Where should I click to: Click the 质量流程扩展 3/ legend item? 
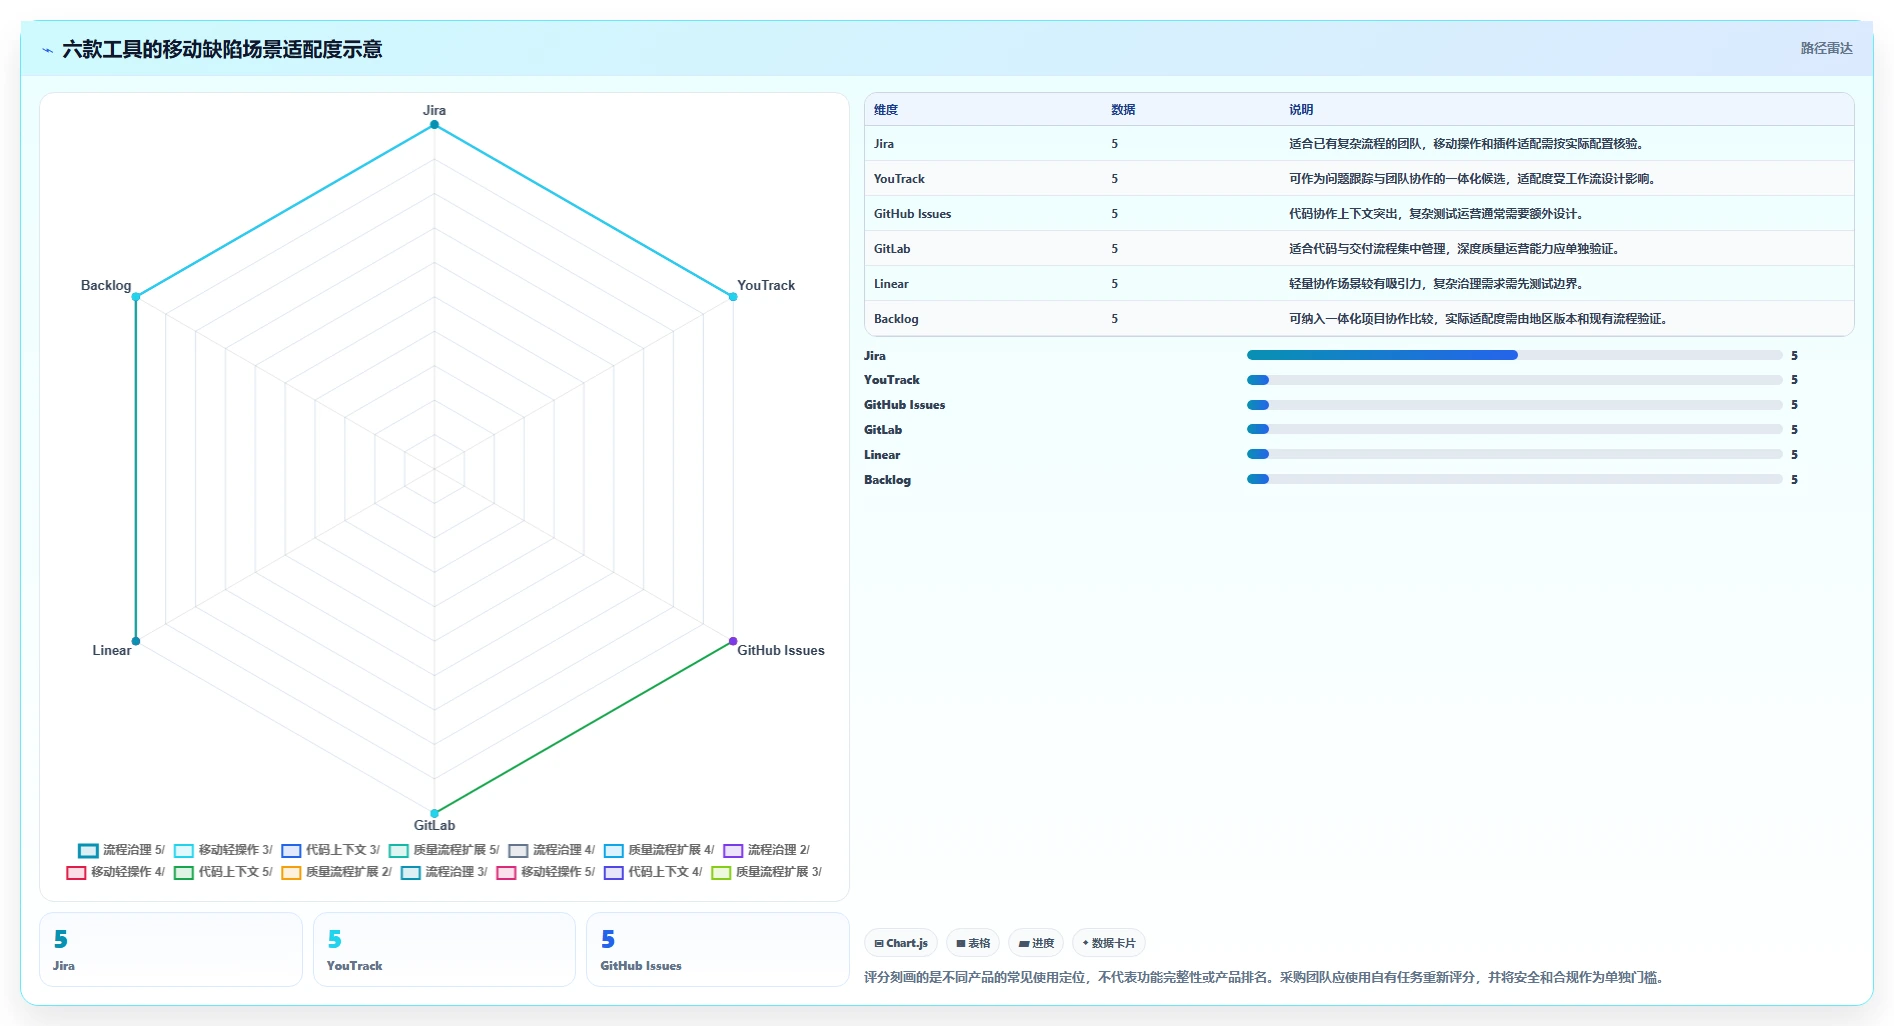click(x=767, y=872)
